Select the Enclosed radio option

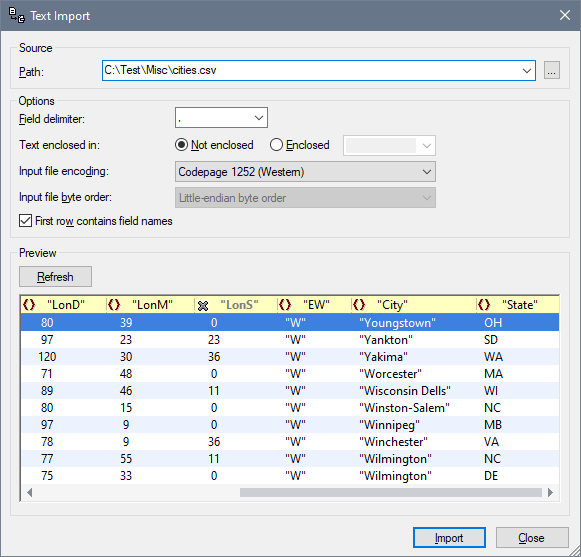pyautogui.click(x=276, y=145)
